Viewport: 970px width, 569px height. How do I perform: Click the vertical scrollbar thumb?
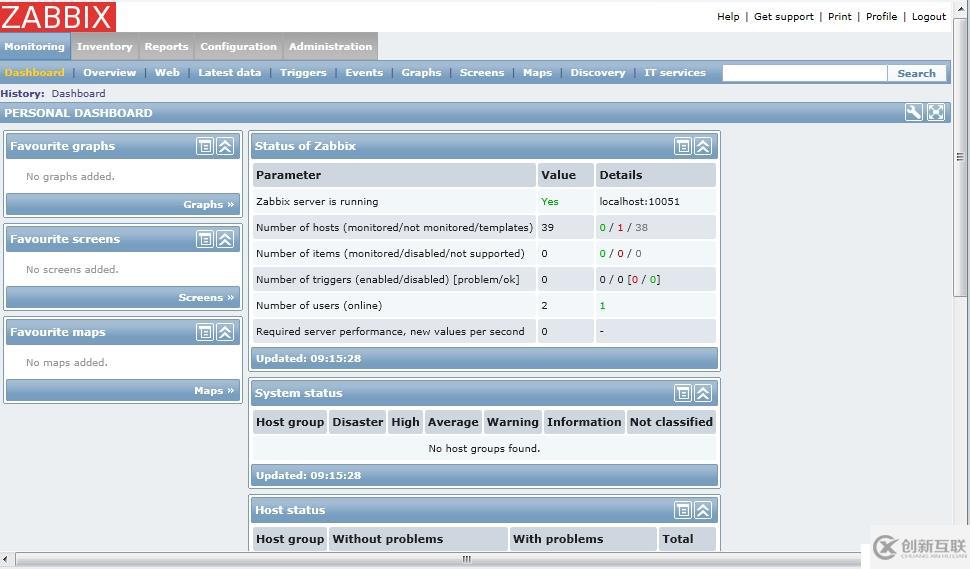(x=960, y=158)
